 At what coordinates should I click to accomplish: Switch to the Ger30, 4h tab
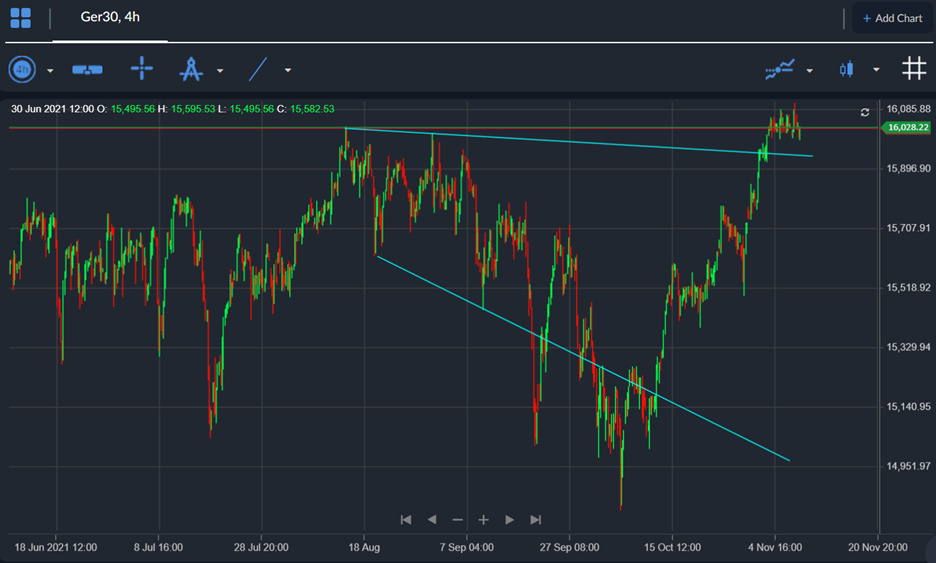(110, 17)
